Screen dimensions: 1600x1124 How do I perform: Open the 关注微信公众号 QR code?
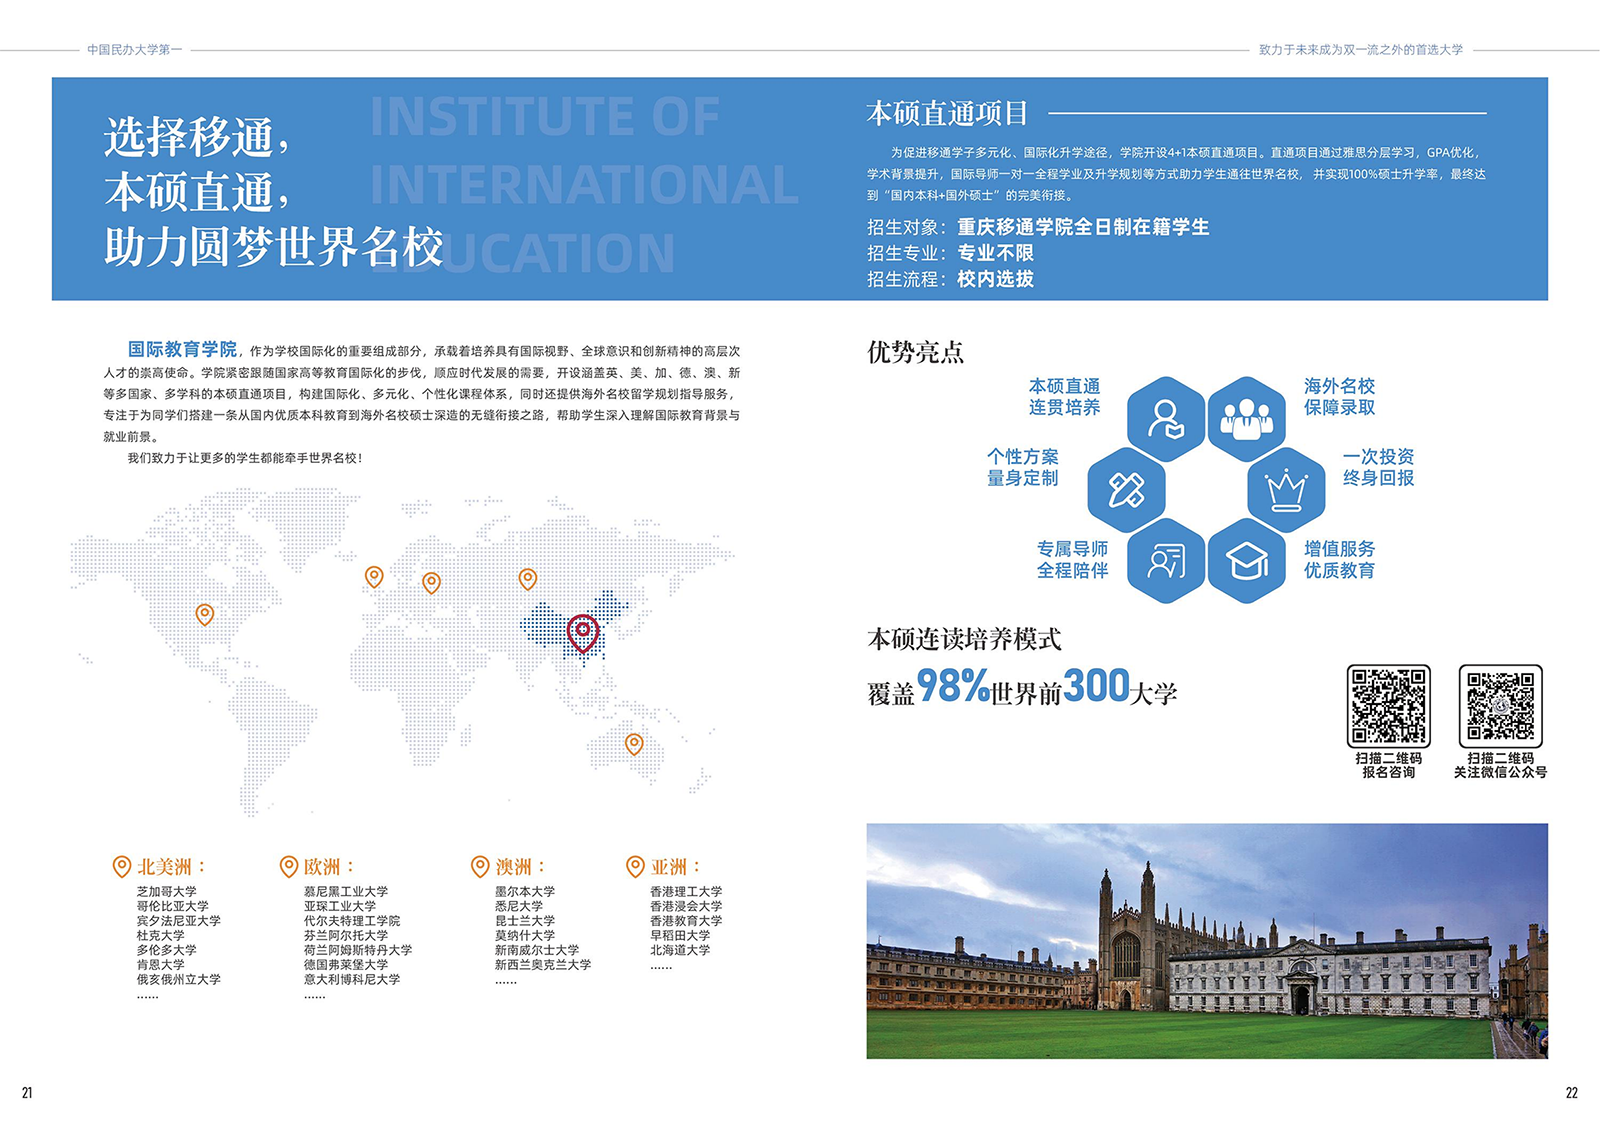1500,706
